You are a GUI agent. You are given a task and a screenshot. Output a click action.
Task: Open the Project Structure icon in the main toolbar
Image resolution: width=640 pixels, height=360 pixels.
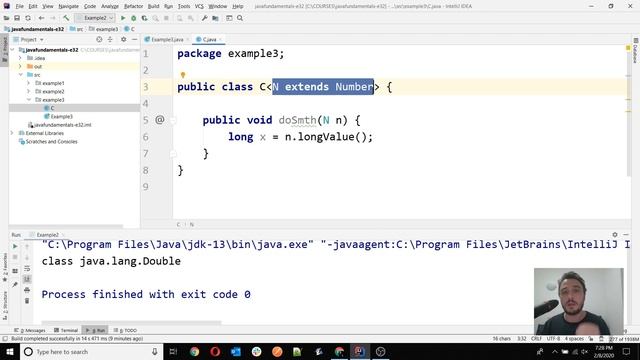(x=215, y=18)
